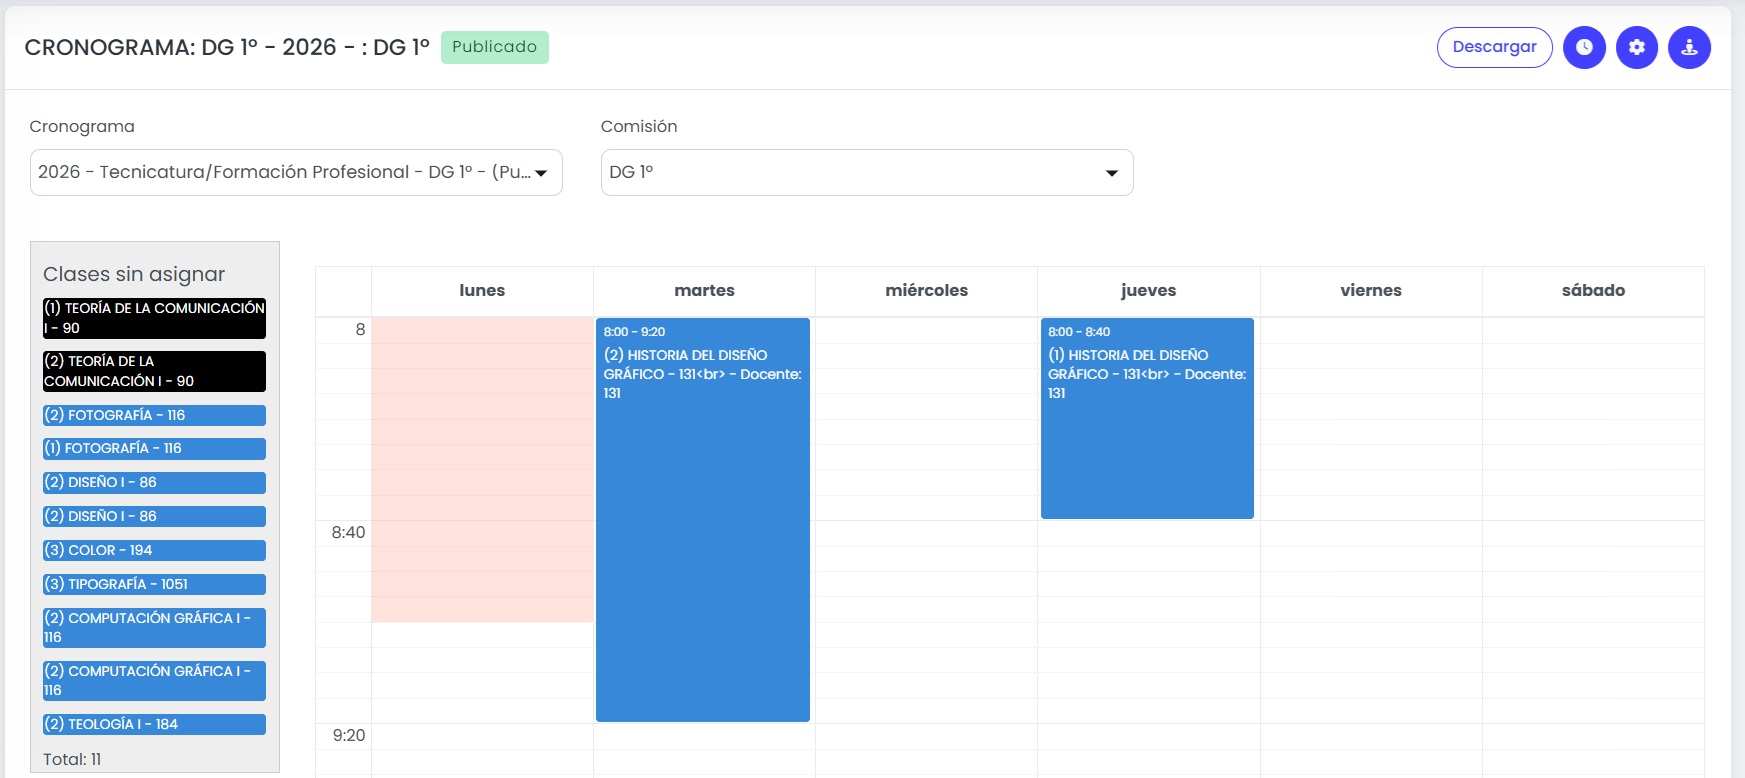Viewport: 1745px width, 778px height.
Task: Open Tuesday's 8:00 - 9:20 Historia del Diseño event
Action: point(703,520)
